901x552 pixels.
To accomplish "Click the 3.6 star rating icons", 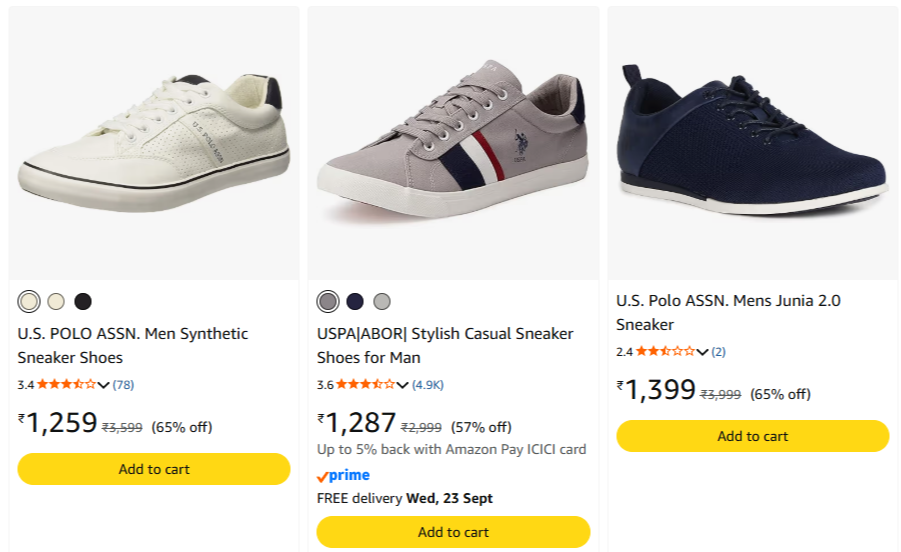I will tap(365, 384).
